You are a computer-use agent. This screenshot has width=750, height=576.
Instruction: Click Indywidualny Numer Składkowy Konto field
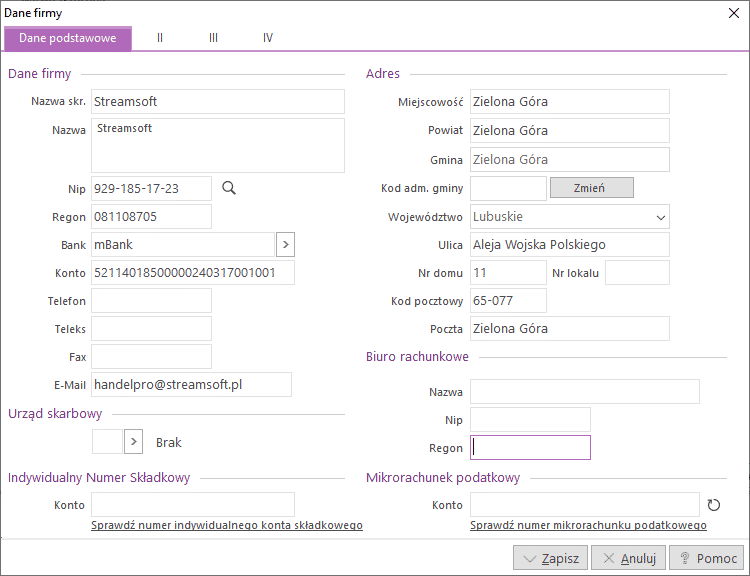(193, 505)
